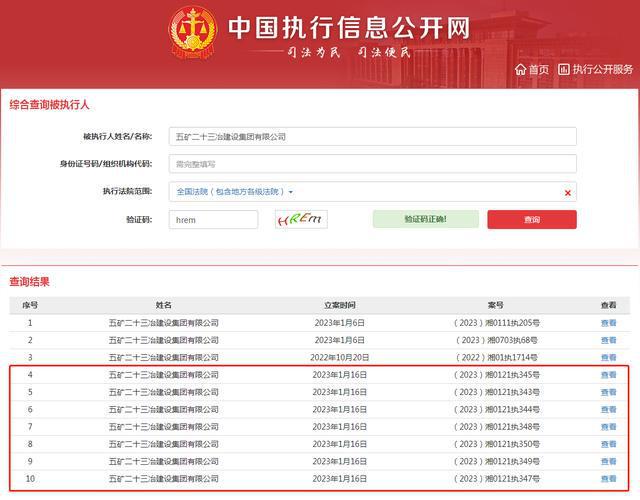Click 验证码正确 status message
This screenshot has width=640, height=500.
pos(425,219)
